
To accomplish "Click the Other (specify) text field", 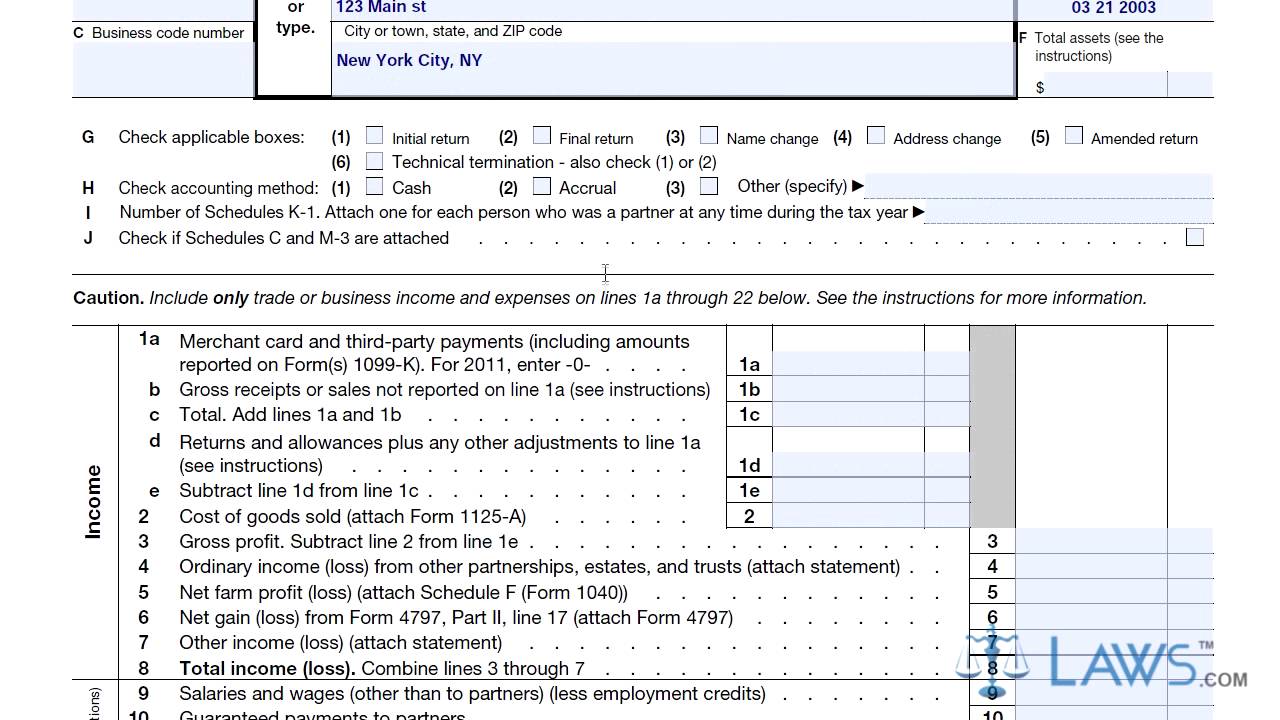I will pyautogui.click(x=1039, y=186).
